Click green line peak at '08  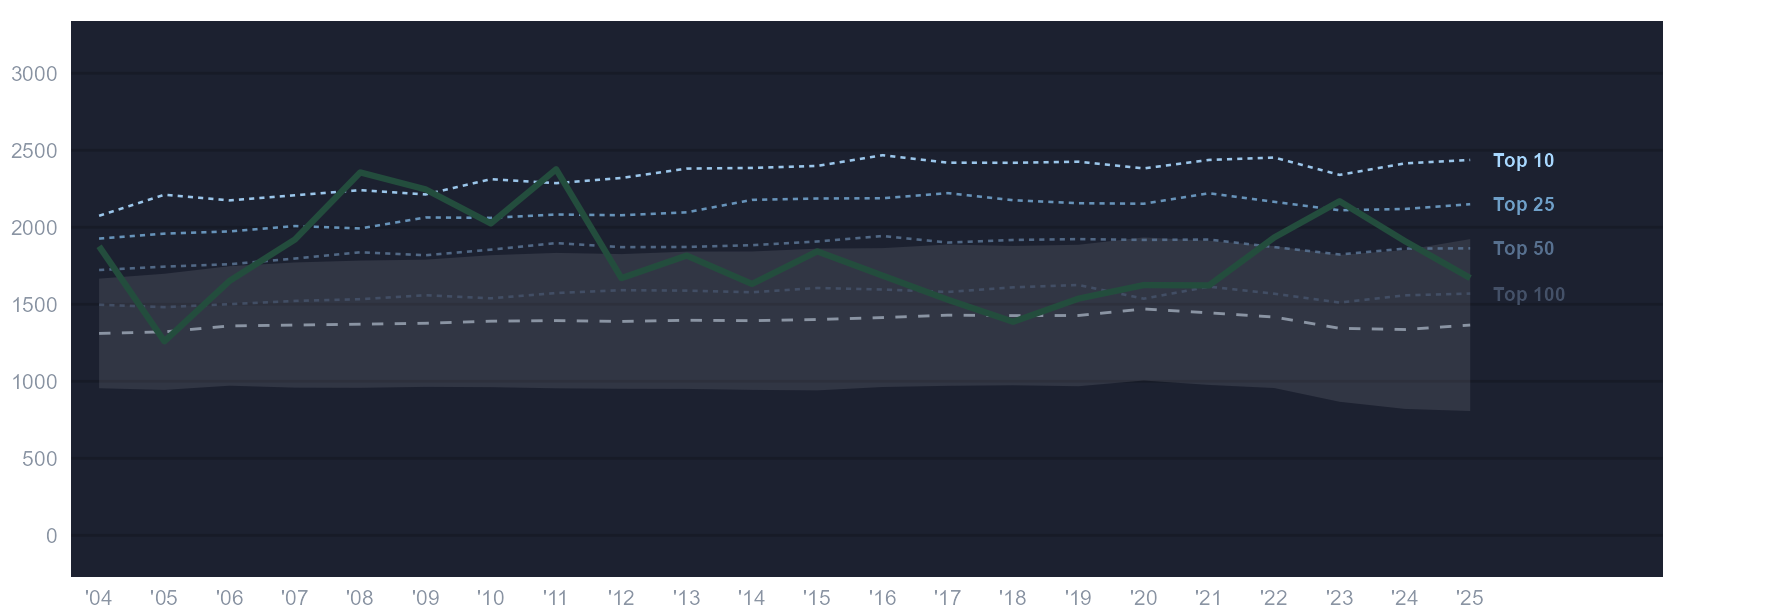pos(360,172)
